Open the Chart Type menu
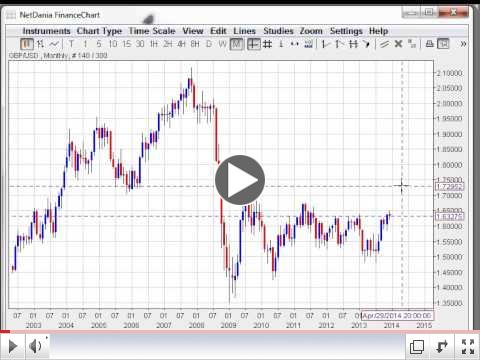This screenshot has height=360, width=480. tap(99, 31)
